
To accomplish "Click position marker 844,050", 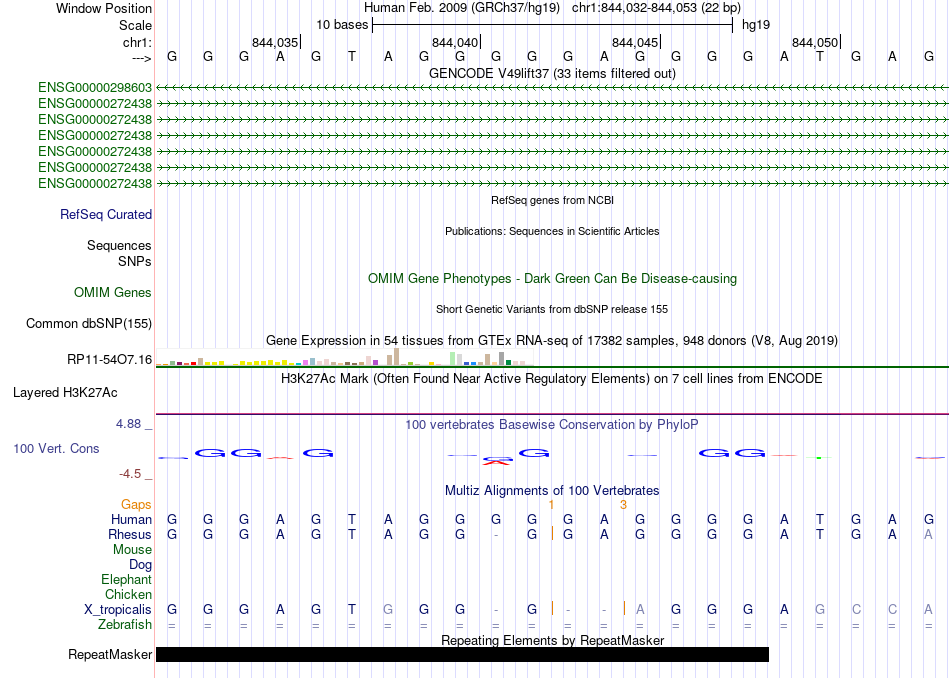I will click(815, 42).
